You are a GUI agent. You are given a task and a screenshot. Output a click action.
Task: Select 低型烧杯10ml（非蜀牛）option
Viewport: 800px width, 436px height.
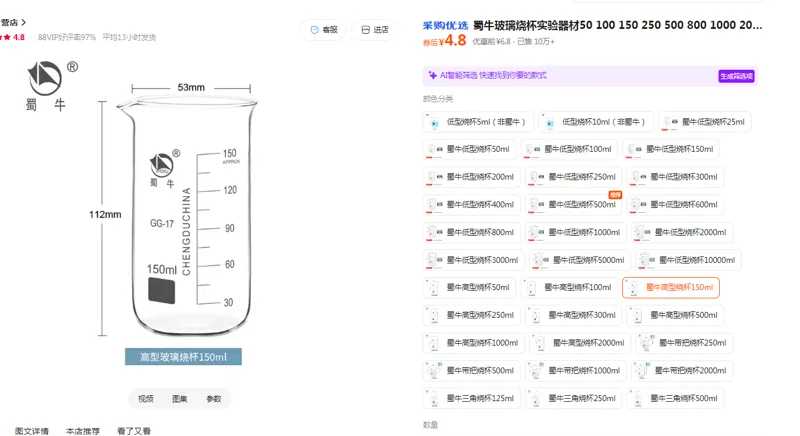click(595, 122)
